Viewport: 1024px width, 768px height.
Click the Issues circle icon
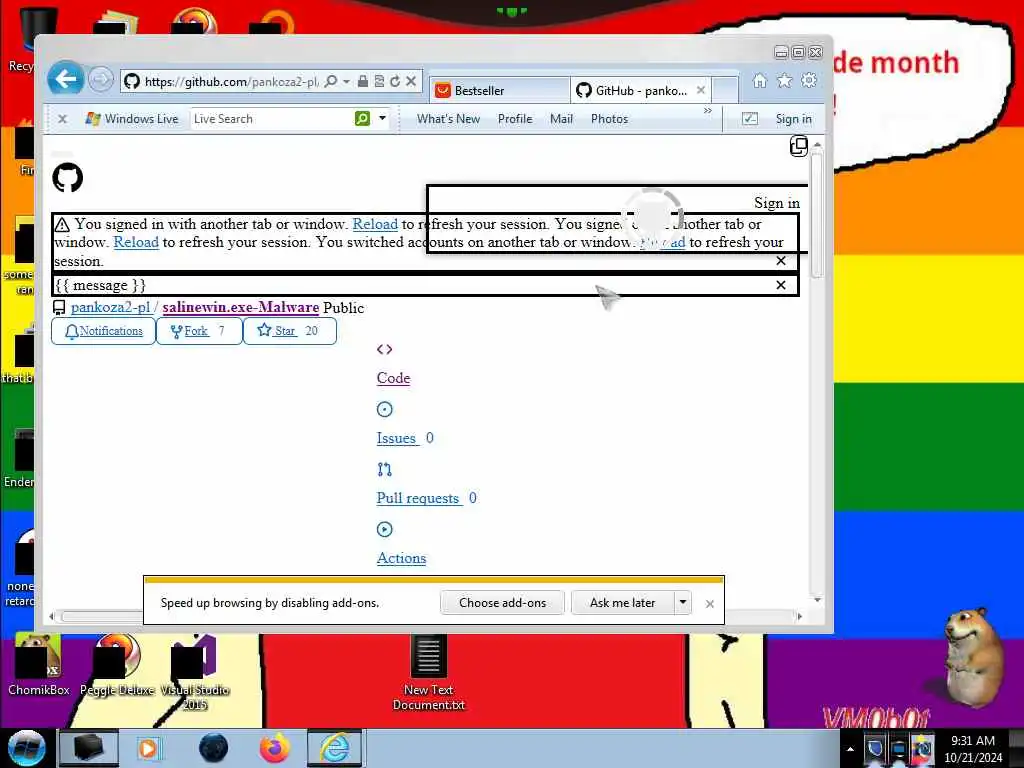385,409
